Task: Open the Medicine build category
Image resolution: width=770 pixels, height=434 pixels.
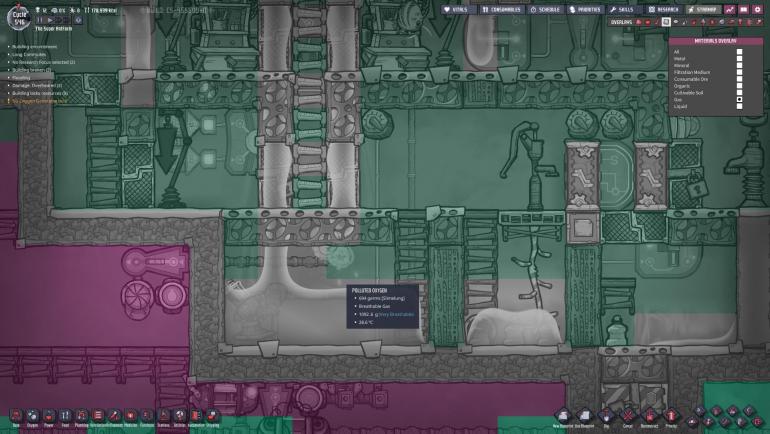Action: pos(131,415)
